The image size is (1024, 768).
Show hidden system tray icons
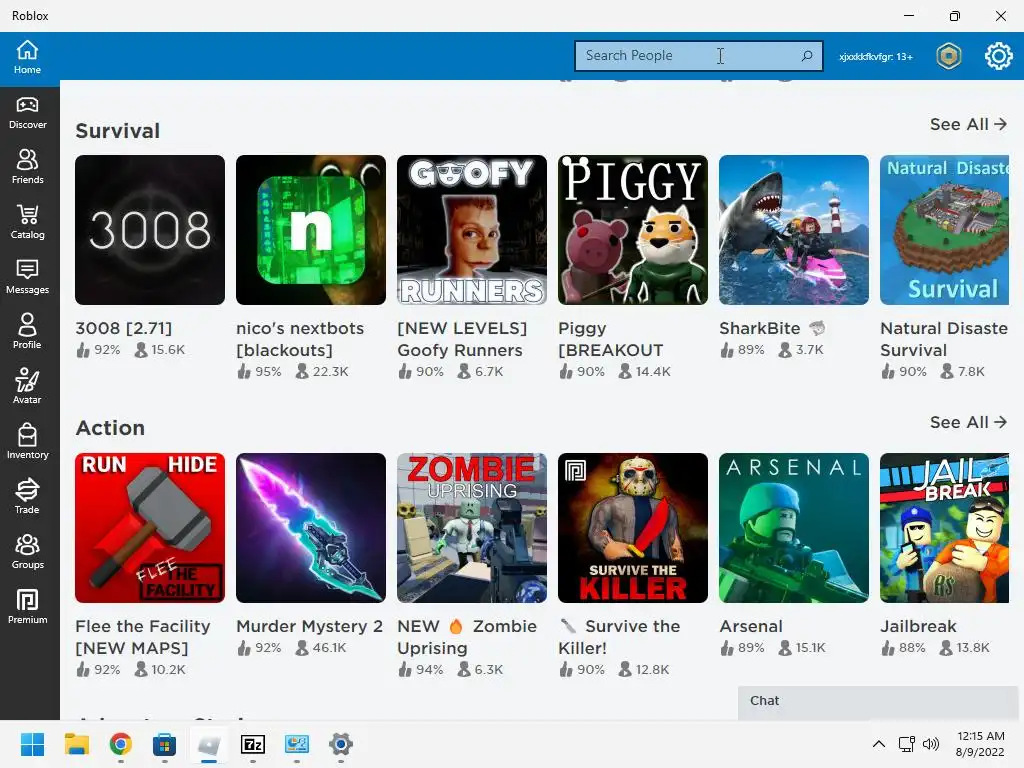tap(879, 744)
